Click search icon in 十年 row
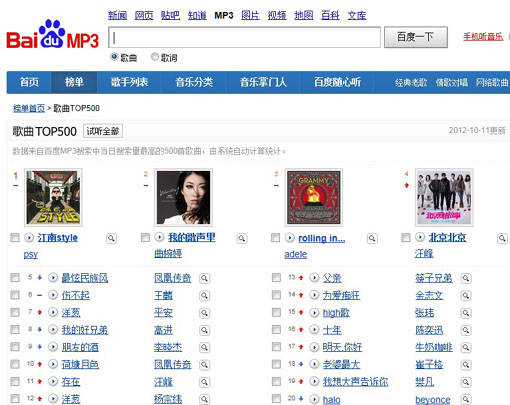 (x=466, y=330)
